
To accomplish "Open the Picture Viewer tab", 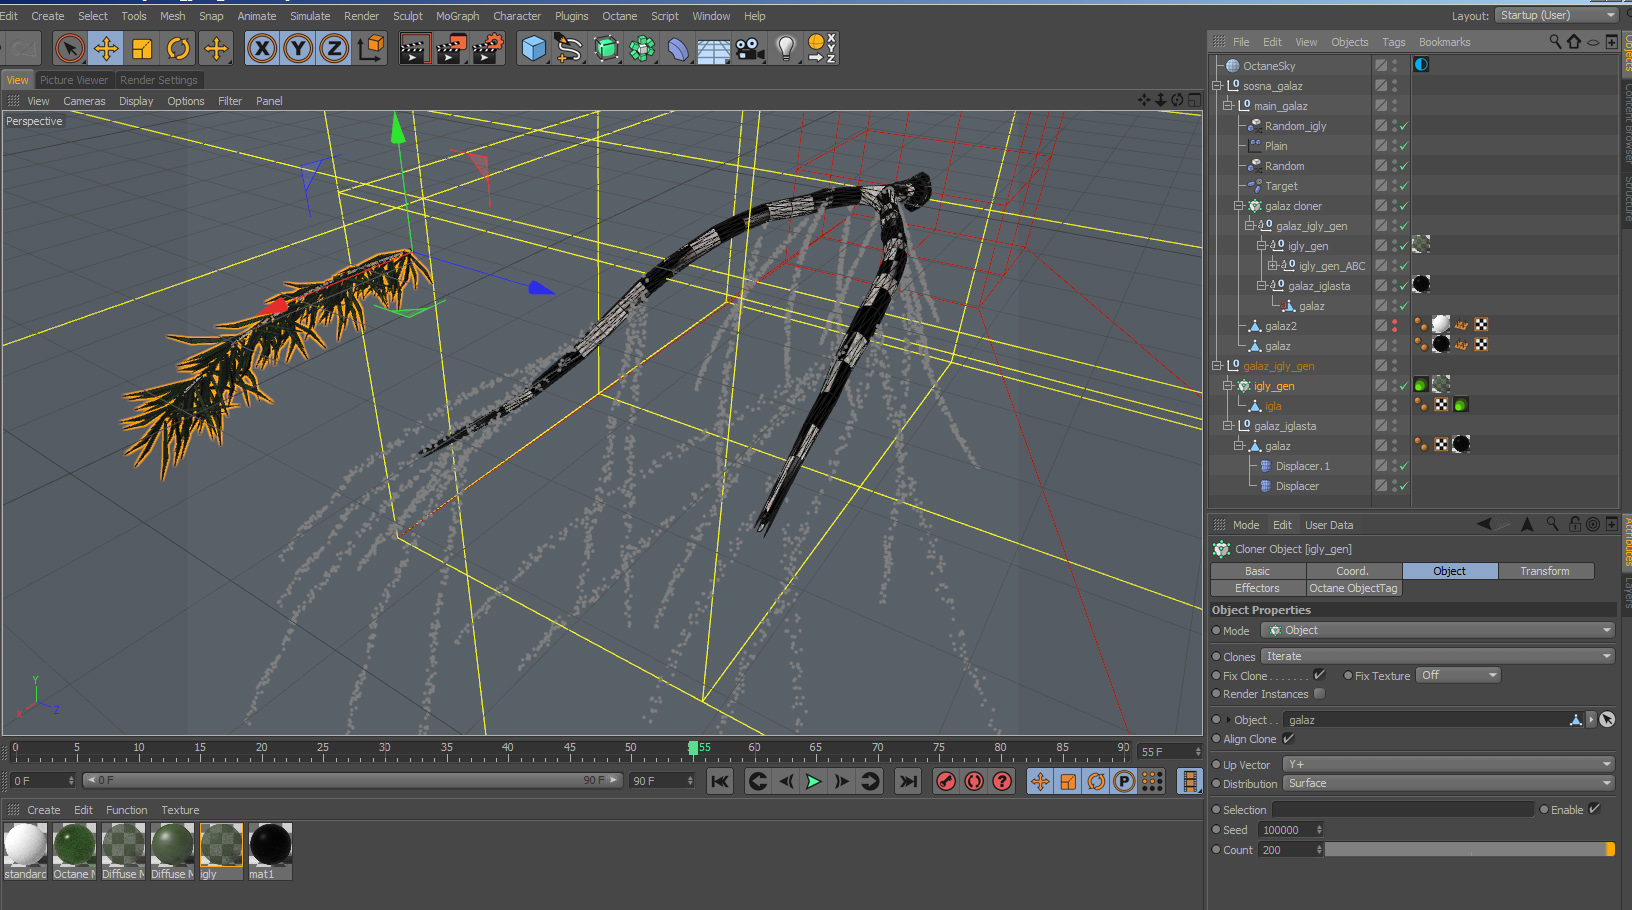I will [74, 80].
